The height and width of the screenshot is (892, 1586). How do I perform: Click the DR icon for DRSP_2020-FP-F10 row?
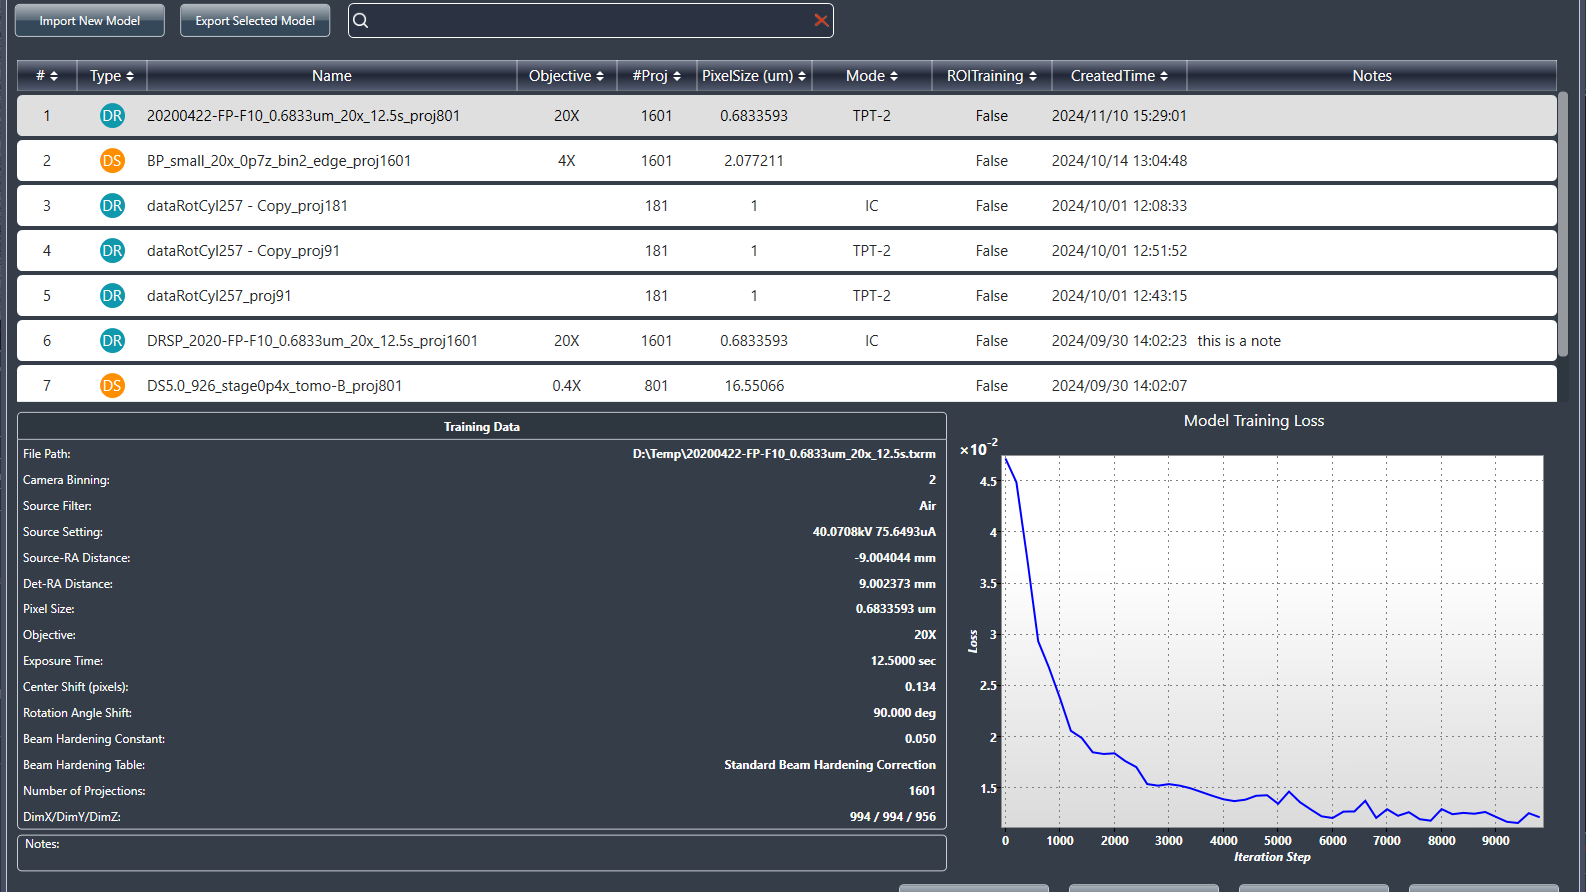pos(112,341)
